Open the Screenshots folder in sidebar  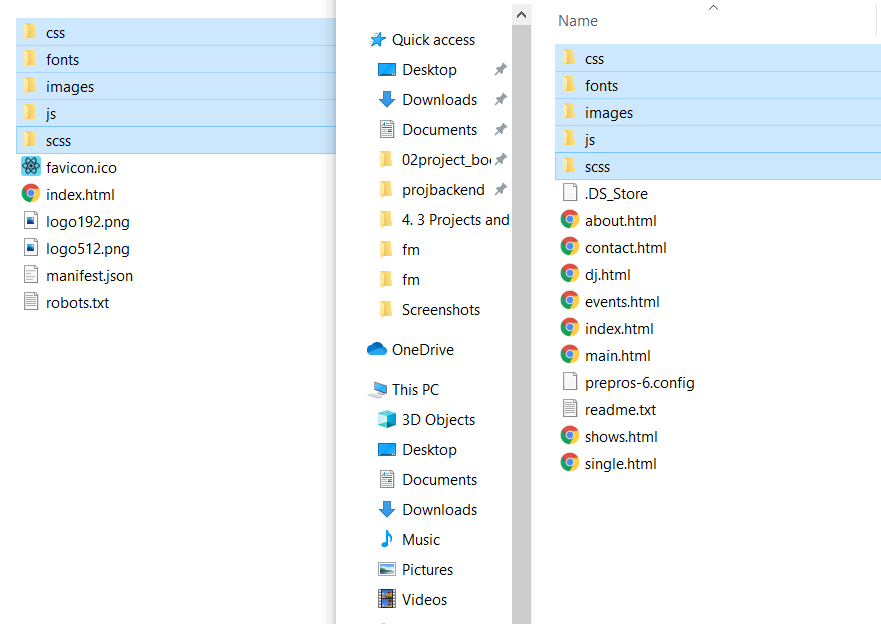point(438,310)
